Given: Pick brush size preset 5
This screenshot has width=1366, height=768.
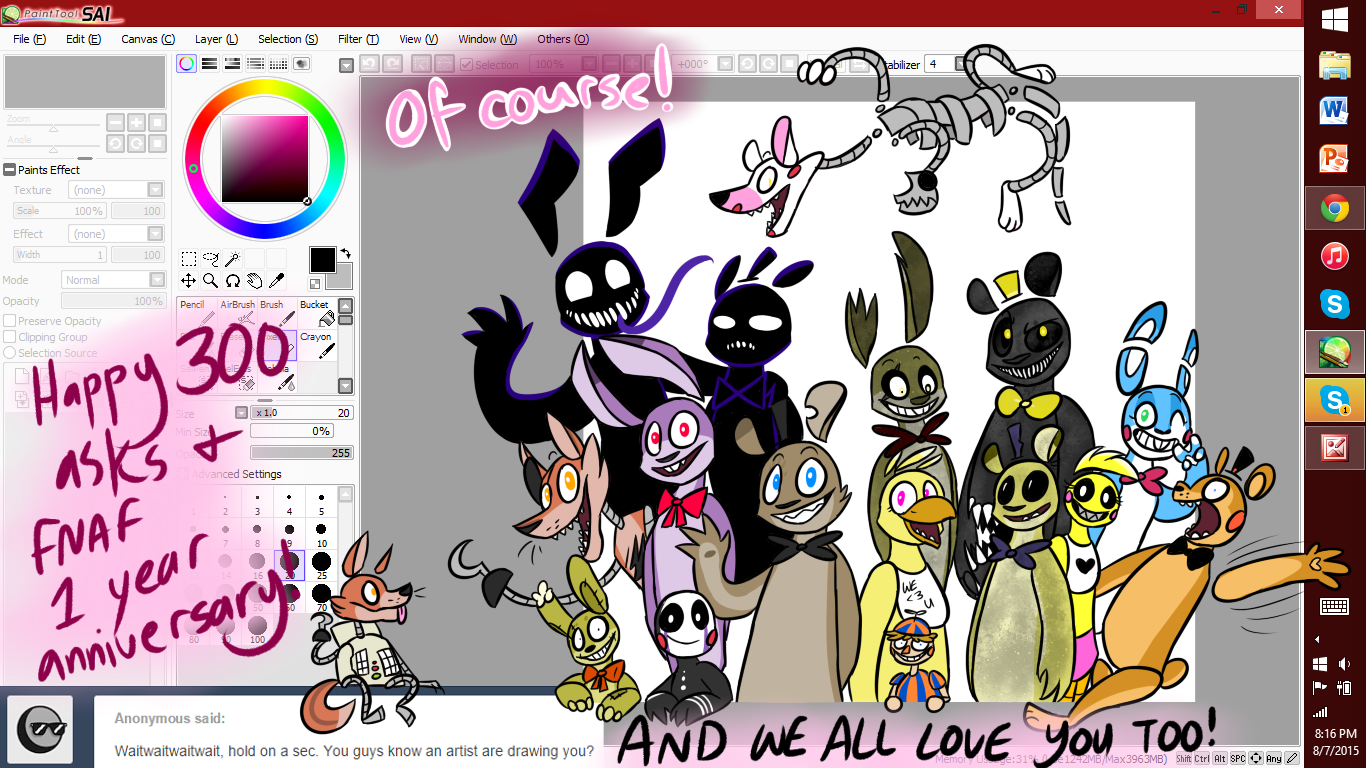Looking at the screenshot, I should click(321, 502).
